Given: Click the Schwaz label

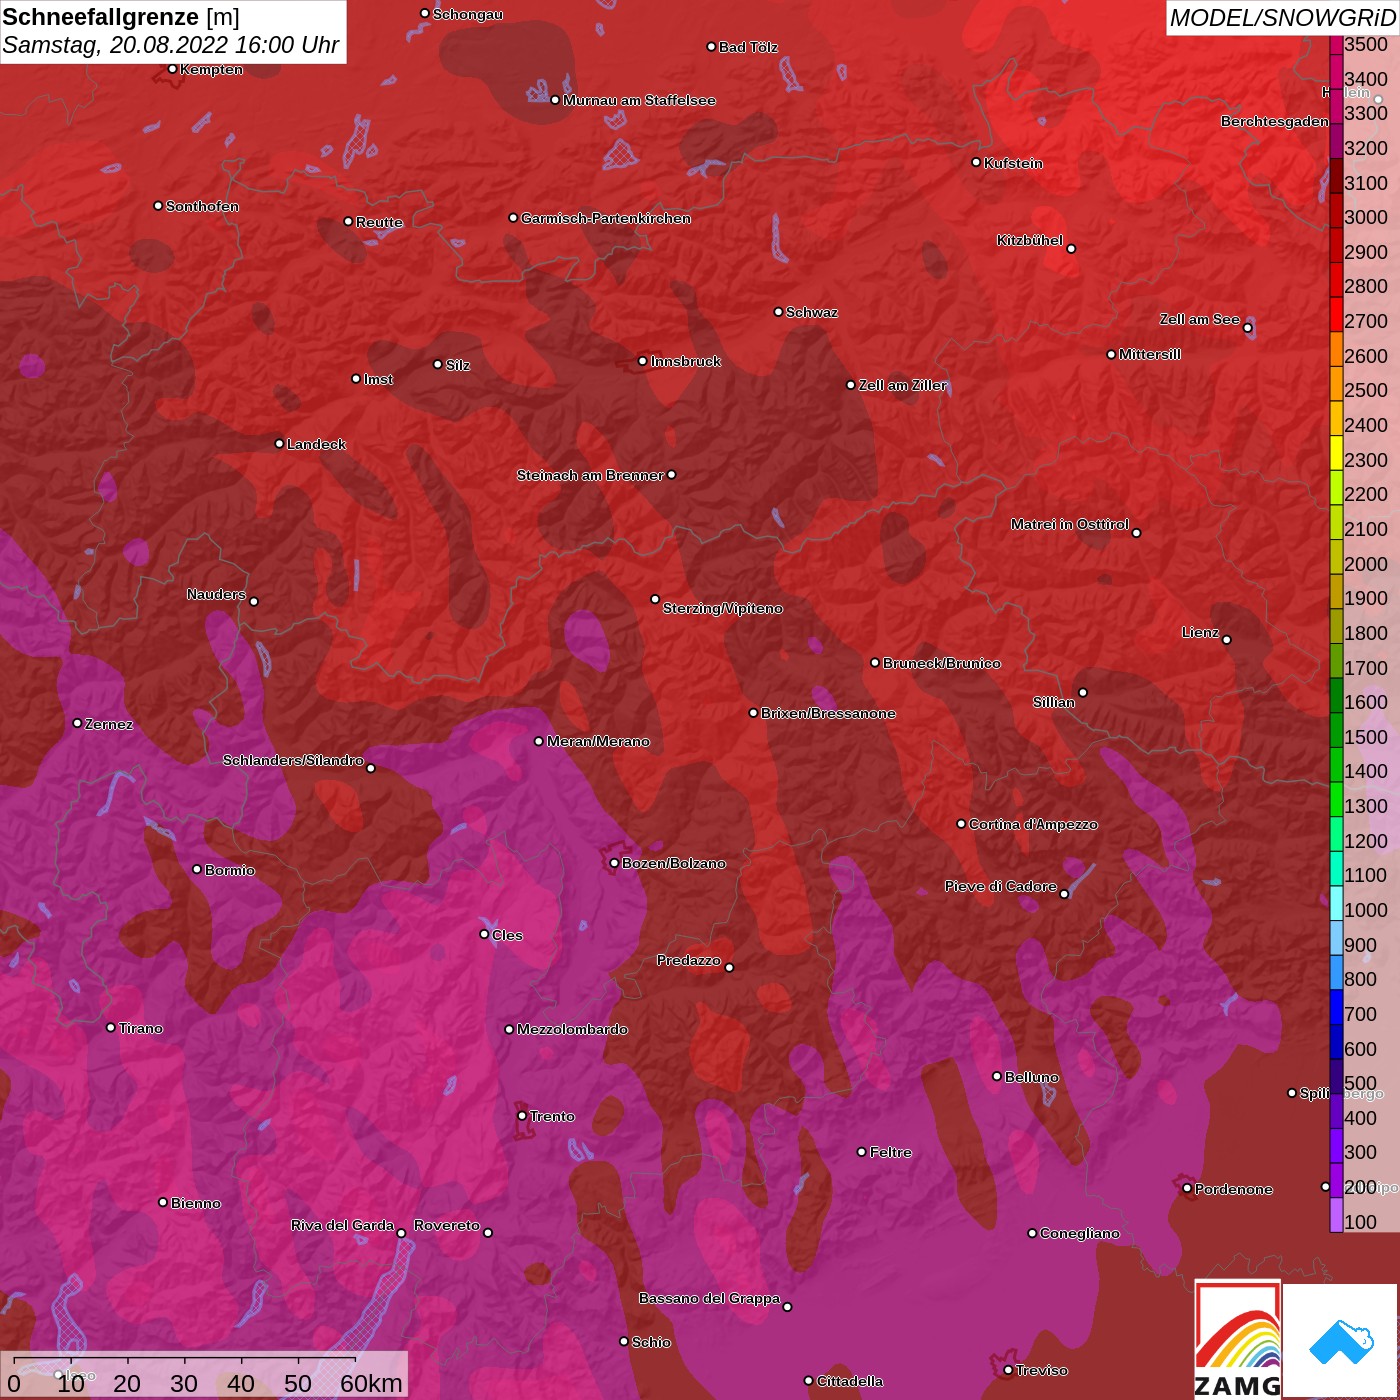Looking at the screenshot, I should pyautogui.click(x=812, y=312).
